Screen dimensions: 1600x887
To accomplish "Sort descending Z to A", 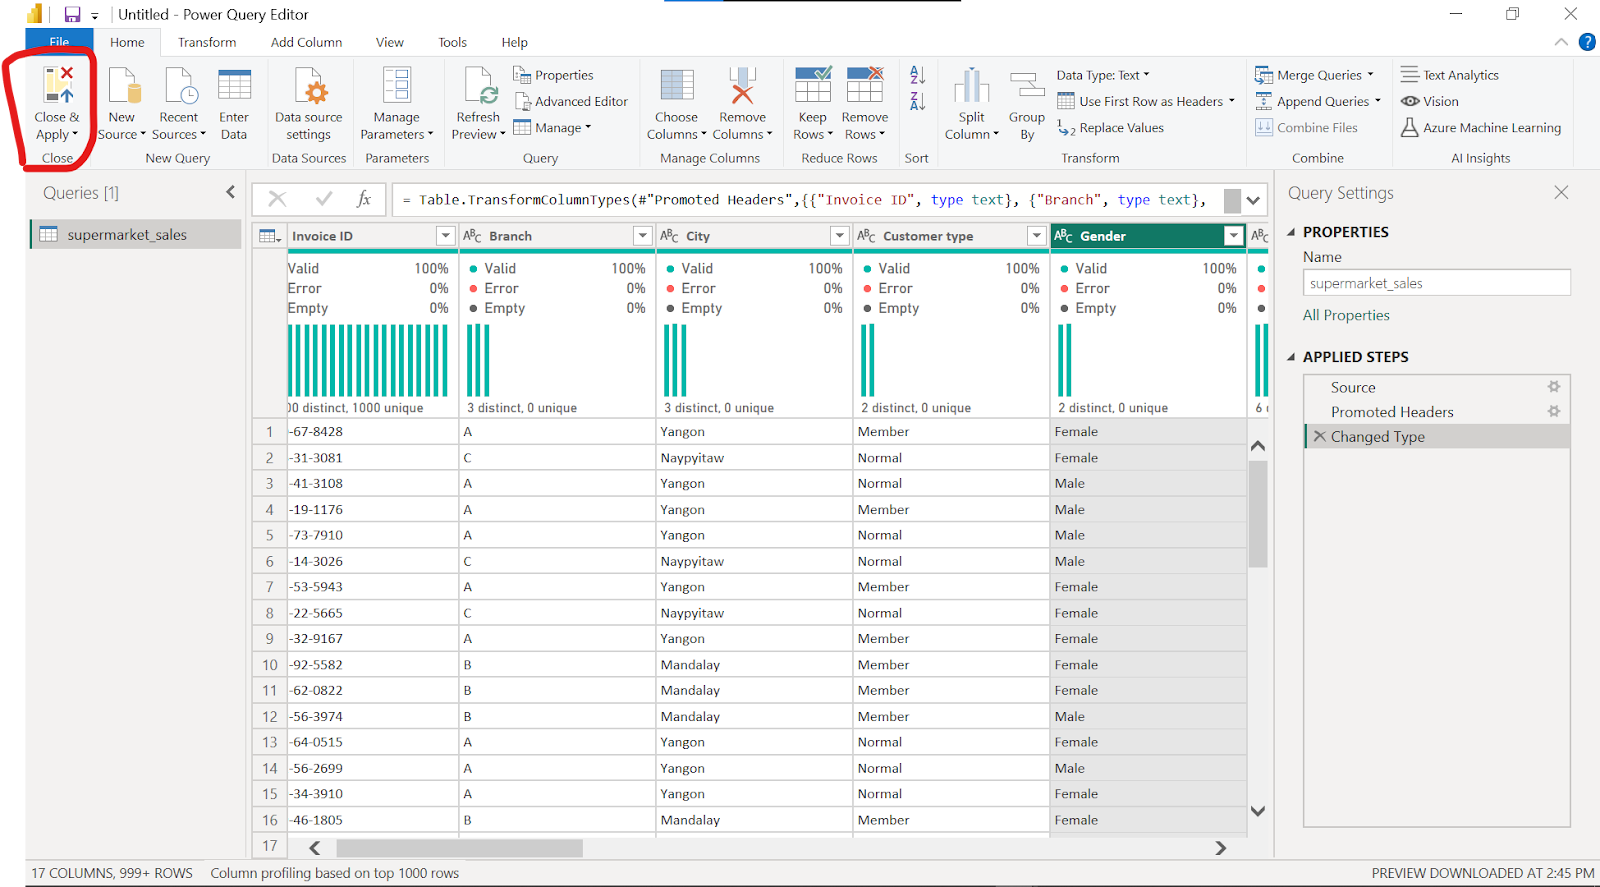I will [x=917, y=100].
